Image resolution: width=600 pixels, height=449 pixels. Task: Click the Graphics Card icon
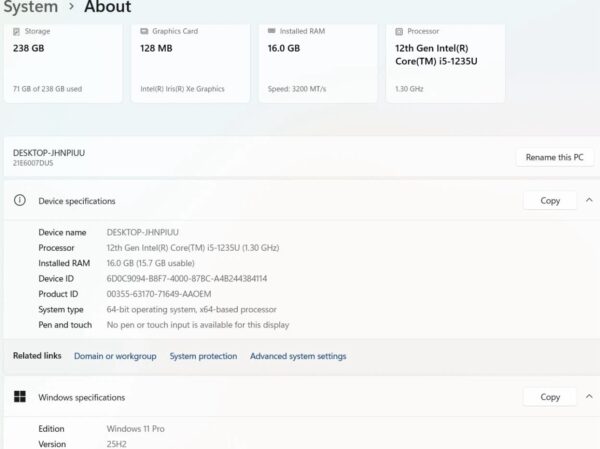coord(145,32)
